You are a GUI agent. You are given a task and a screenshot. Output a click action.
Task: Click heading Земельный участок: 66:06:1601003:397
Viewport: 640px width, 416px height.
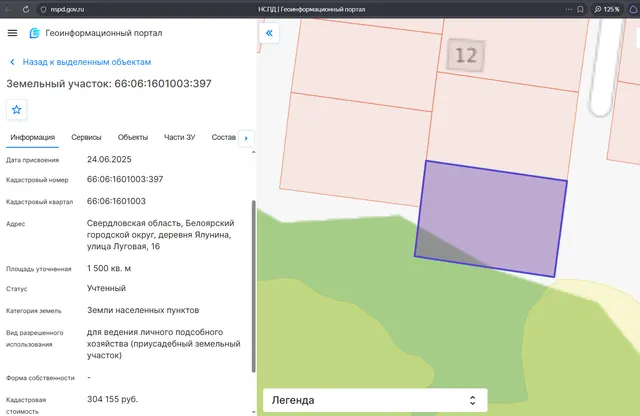pyautogui.click(x=109, y=84)
